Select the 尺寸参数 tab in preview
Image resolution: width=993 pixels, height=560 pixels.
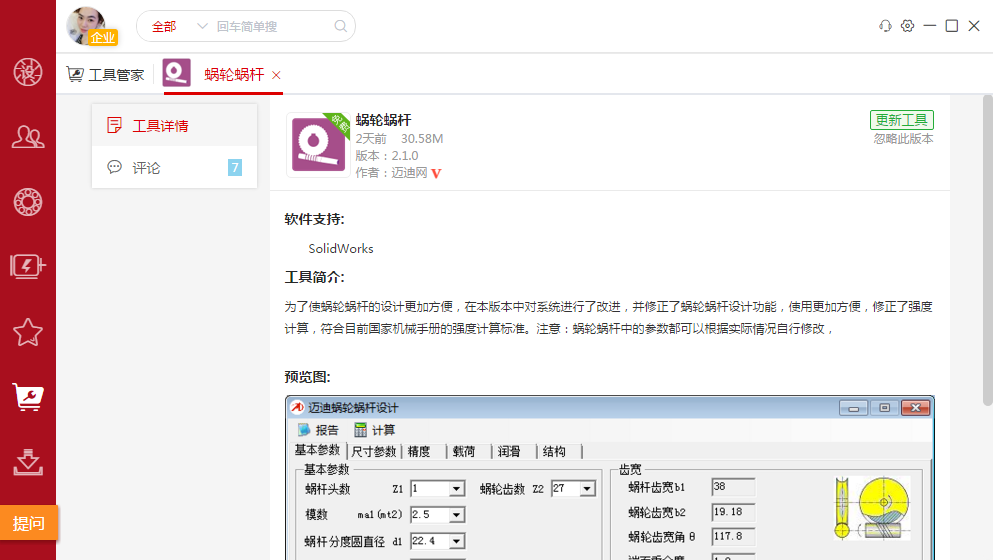click(x=374, y=452)
